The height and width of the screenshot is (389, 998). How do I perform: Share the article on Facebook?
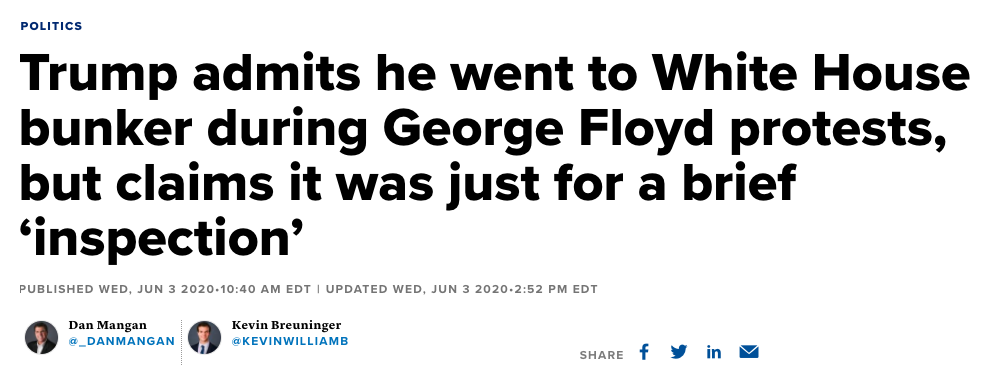[644, 352]
